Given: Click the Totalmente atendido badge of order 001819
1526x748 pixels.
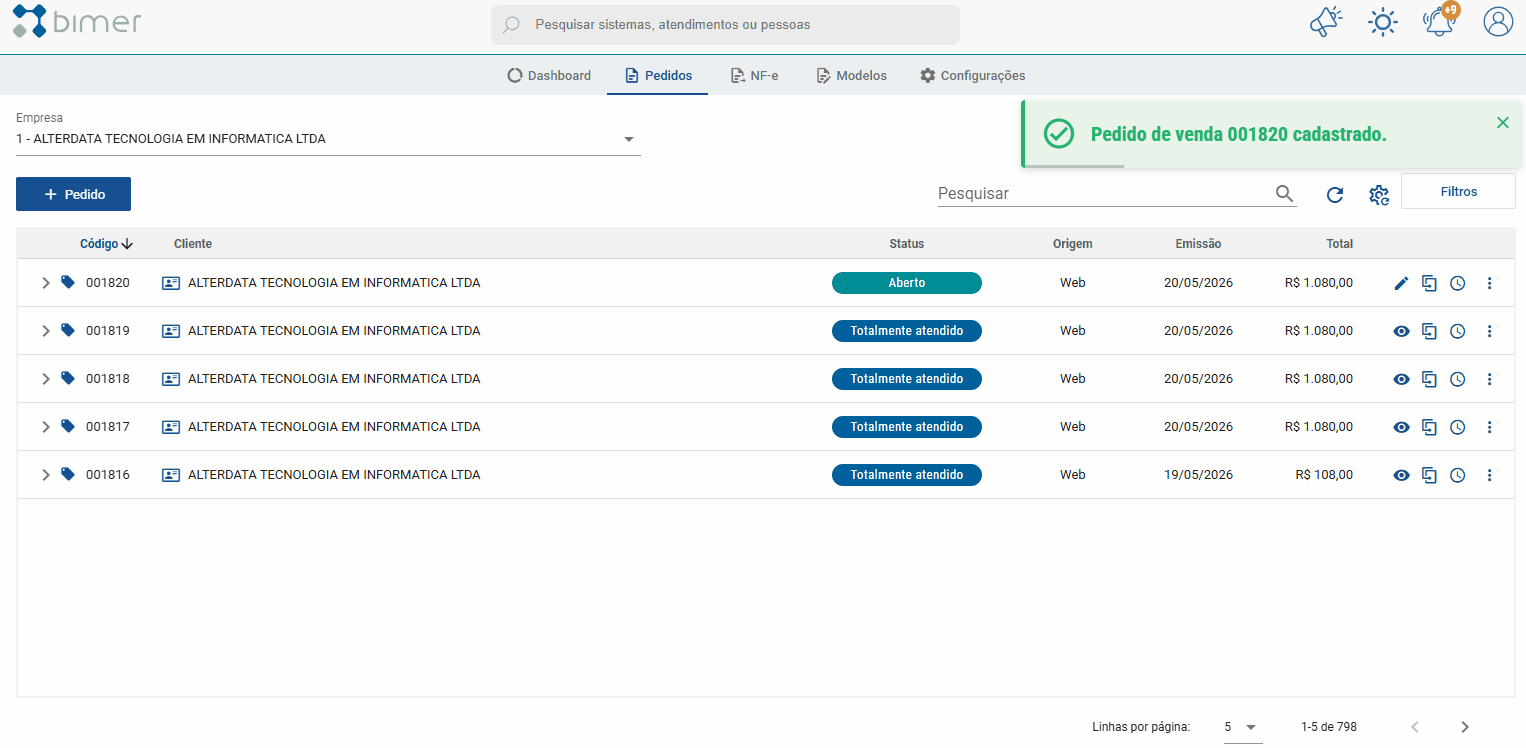Looking at the screenshot, I should click(907, 331).
